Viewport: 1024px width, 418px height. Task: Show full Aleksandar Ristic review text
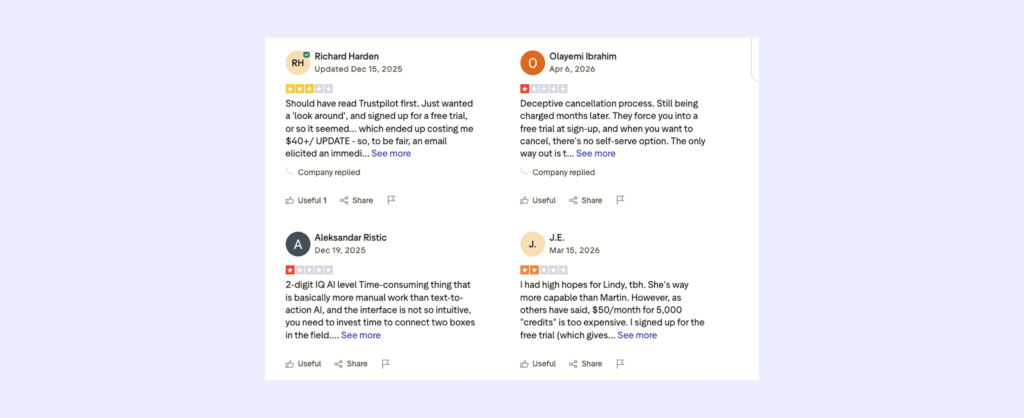(x=361, y=335)
